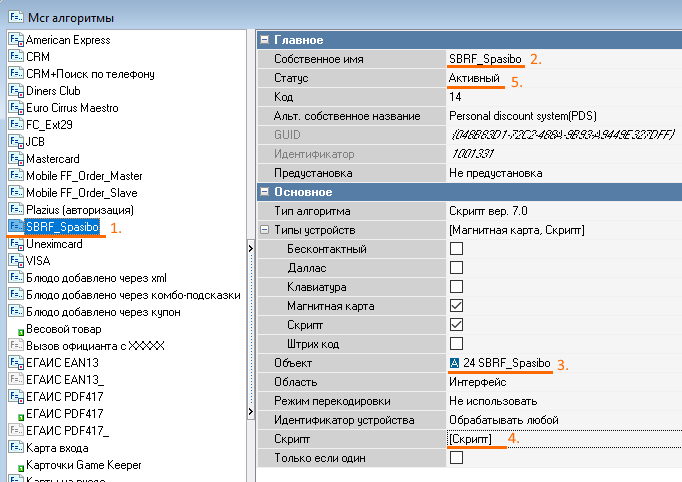Viewport: 682px width, 482px height.
Task: Collapse the Основное section
Action: pyautogui.click(x=265, y=192)
